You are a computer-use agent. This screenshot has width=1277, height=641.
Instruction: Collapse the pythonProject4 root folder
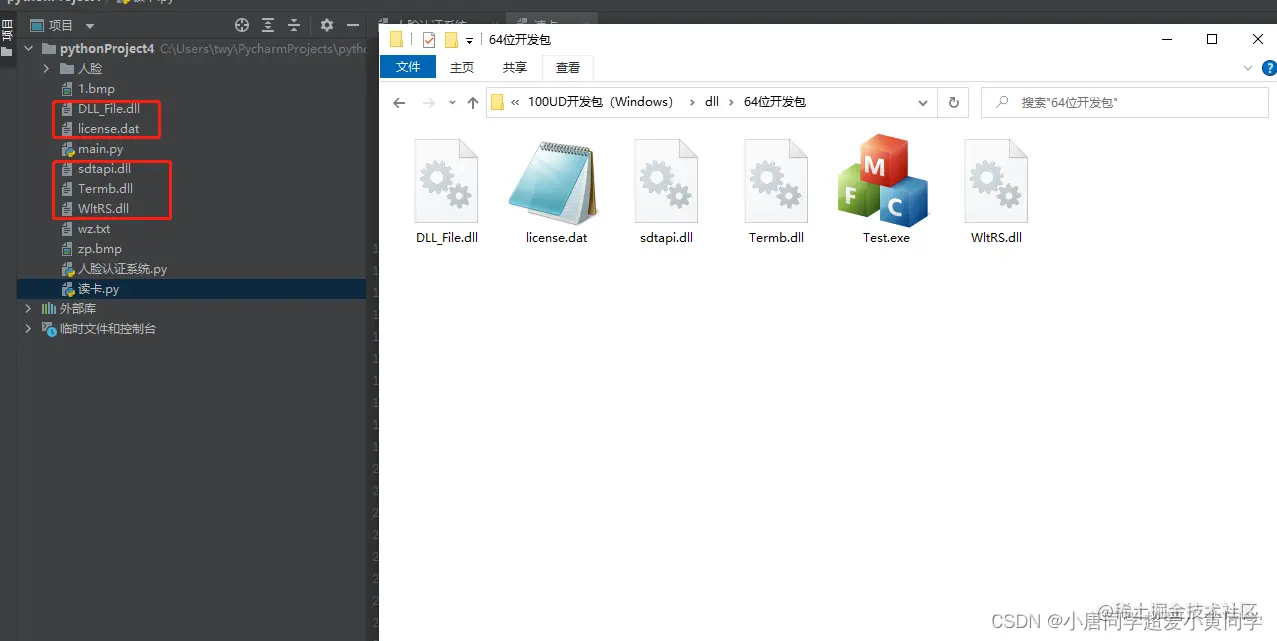(28, 48)
